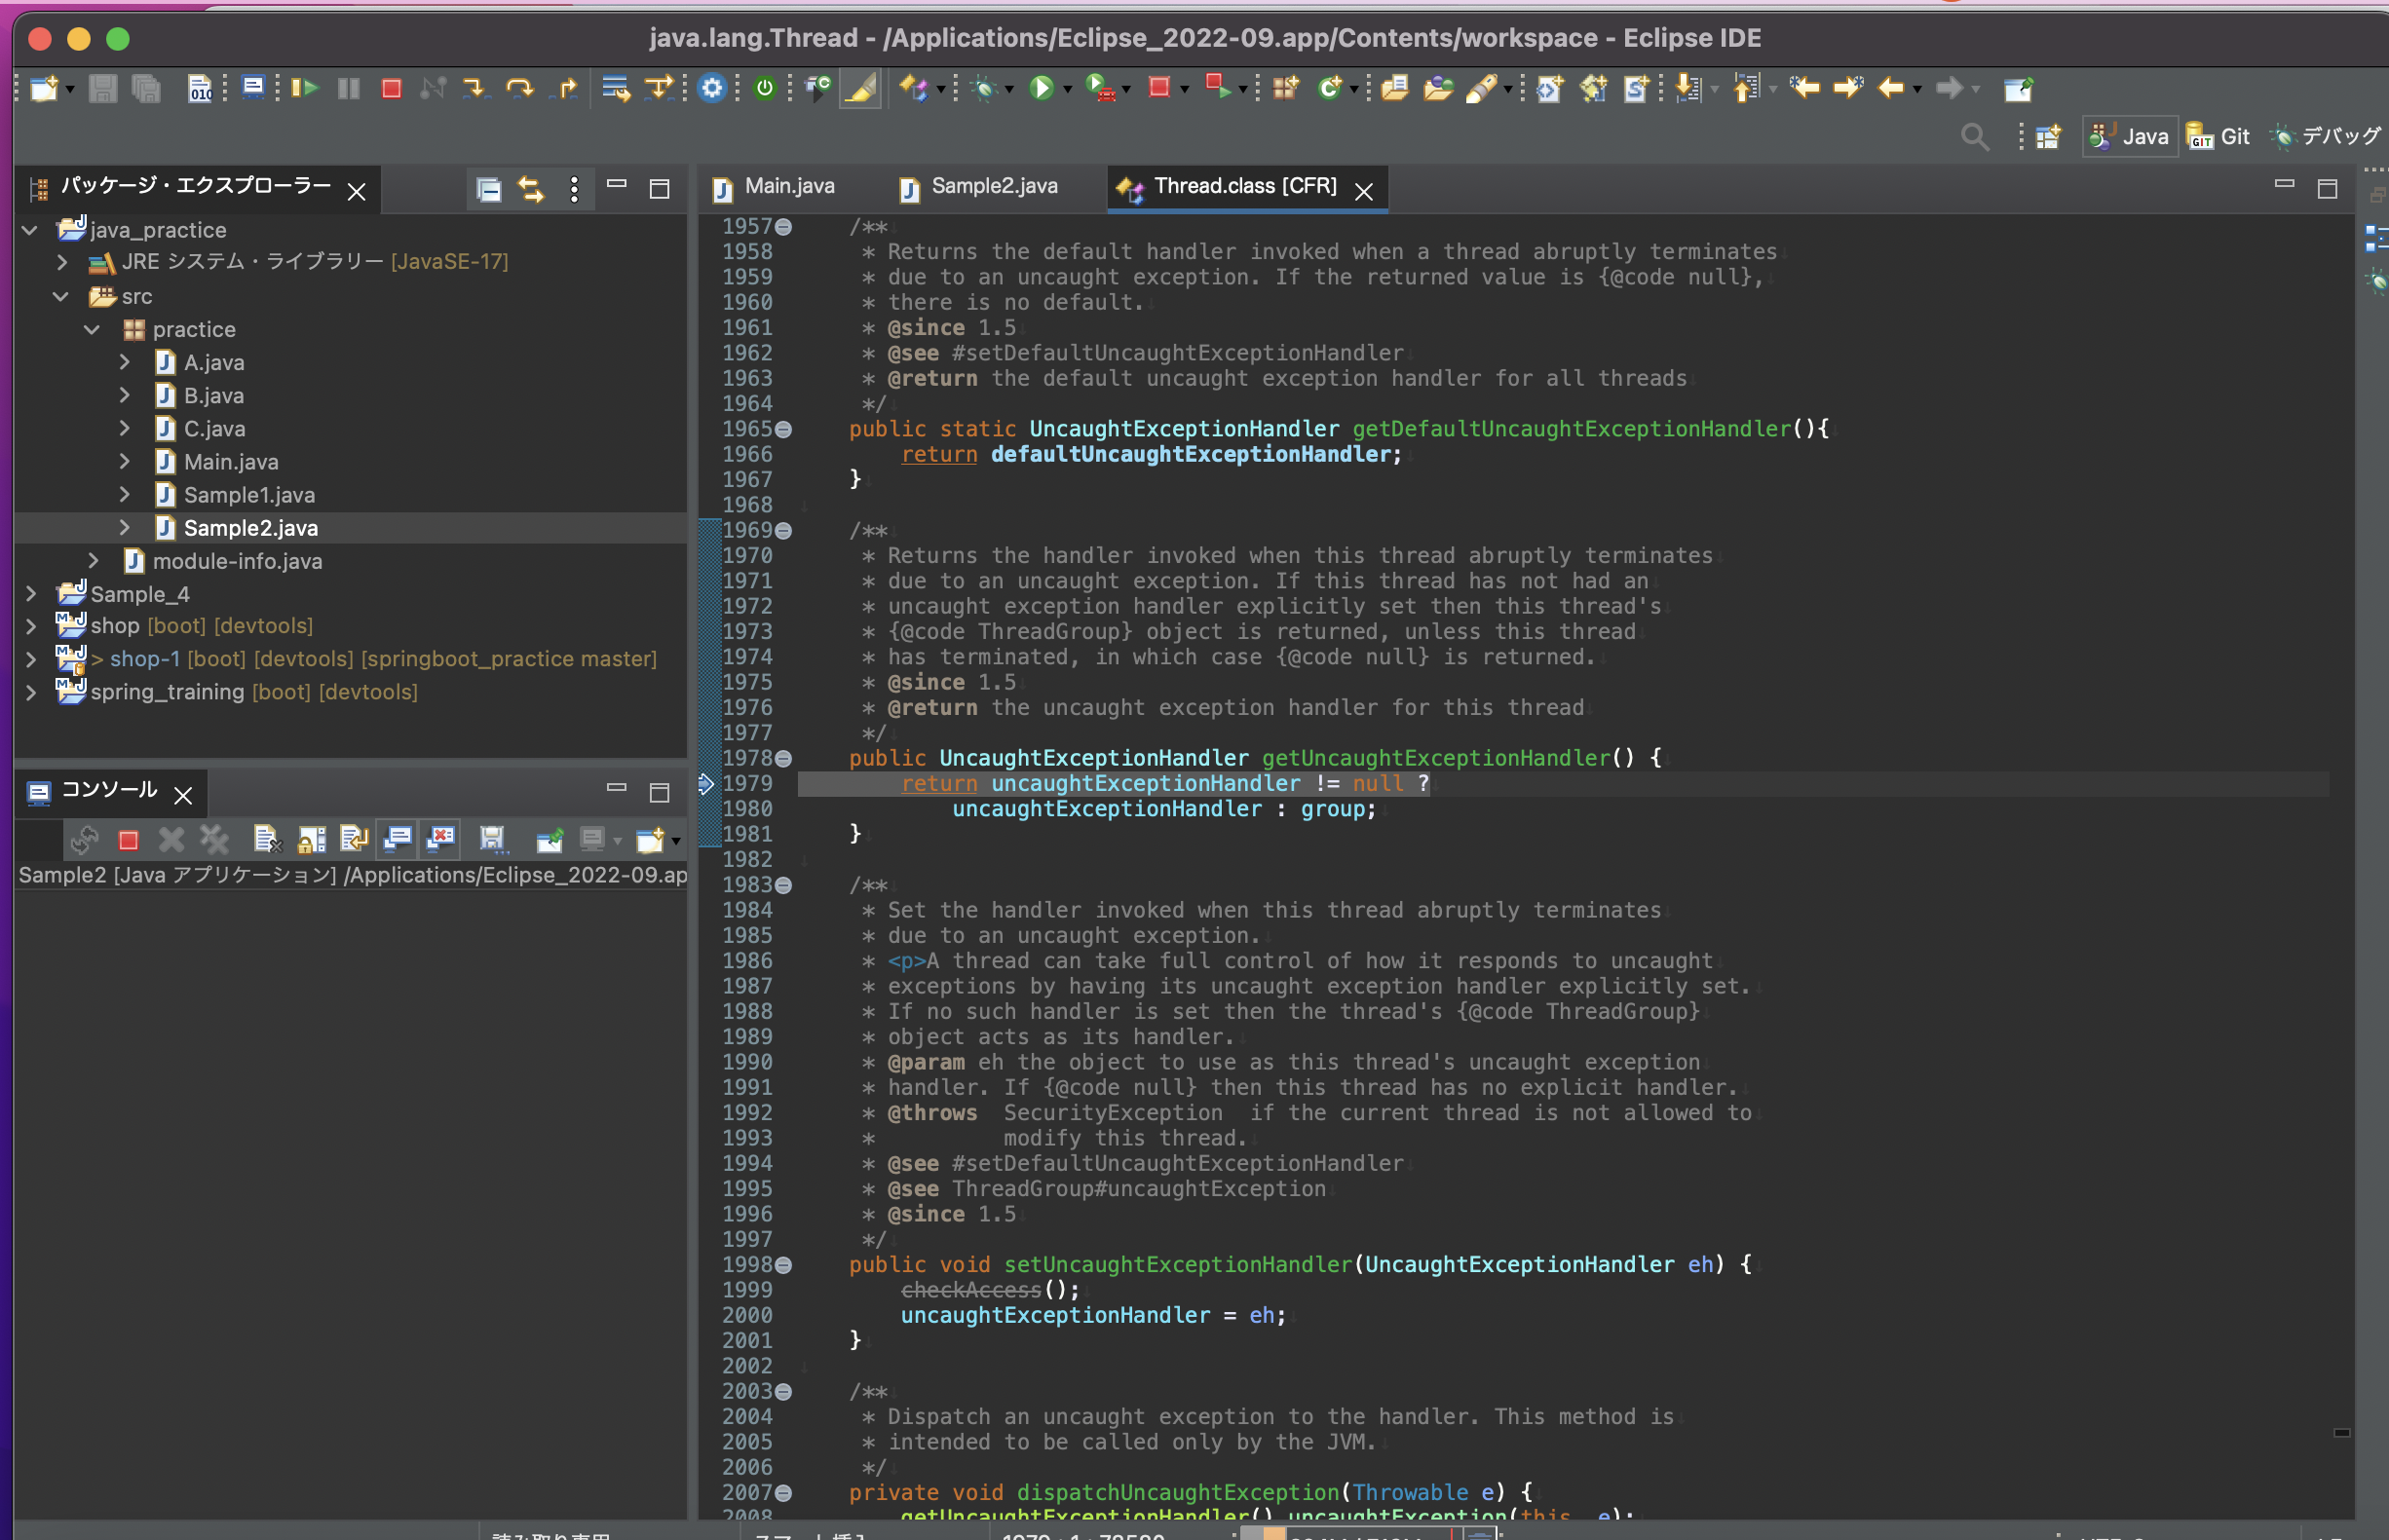Screen dimensions: 2389x1540
Task: Open the デバッグ perspective
Action: (2325, 136)
